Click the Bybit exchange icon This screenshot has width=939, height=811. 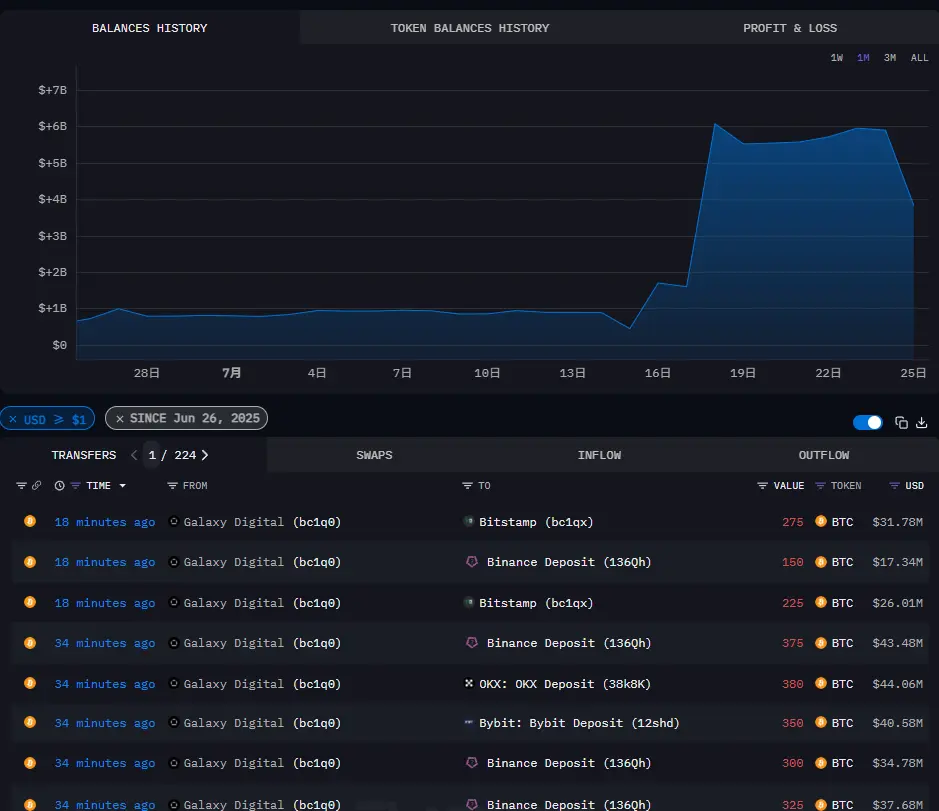click(x=469, y=722)
